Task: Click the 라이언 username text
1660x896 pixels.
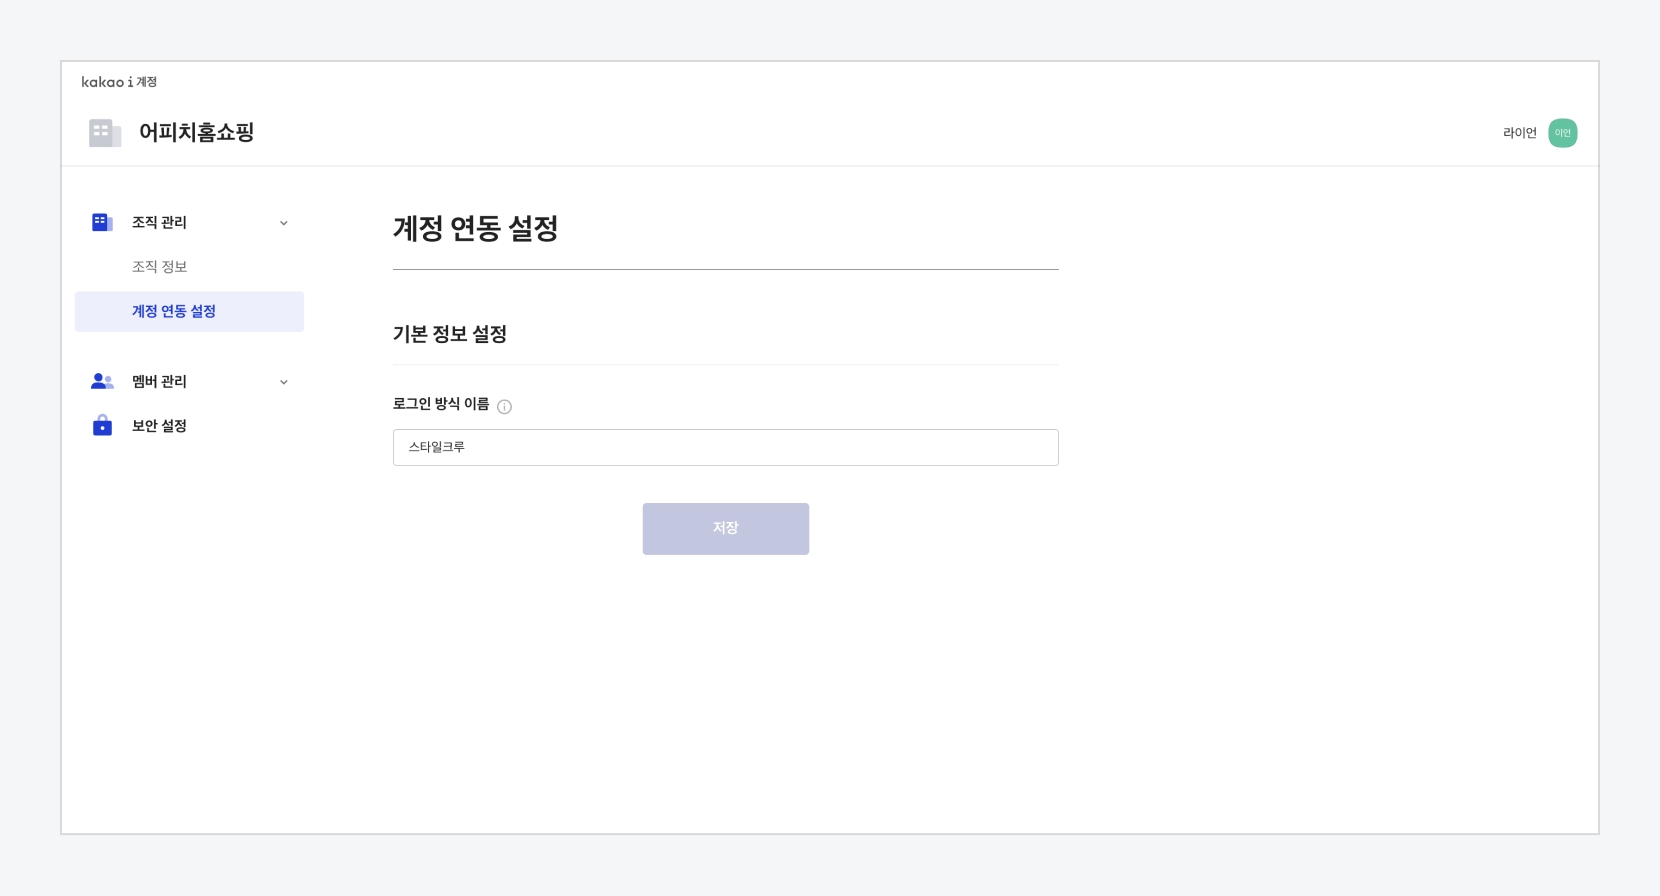Action: [1519, 133]
